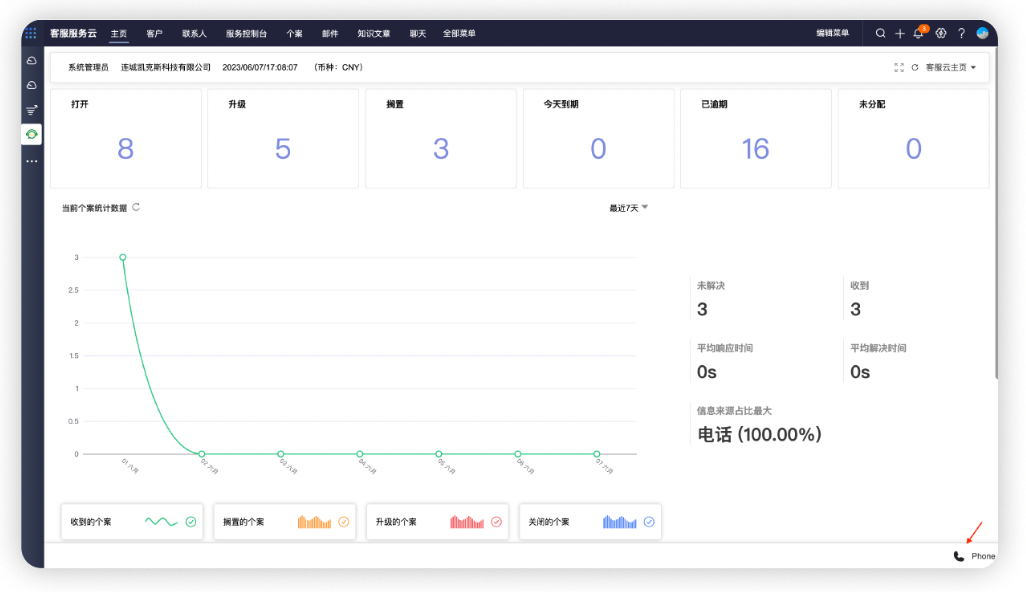Expand the 最近7天 time range dropdown
Viewport: 1026px width, 592px height.
click(629, 208)
